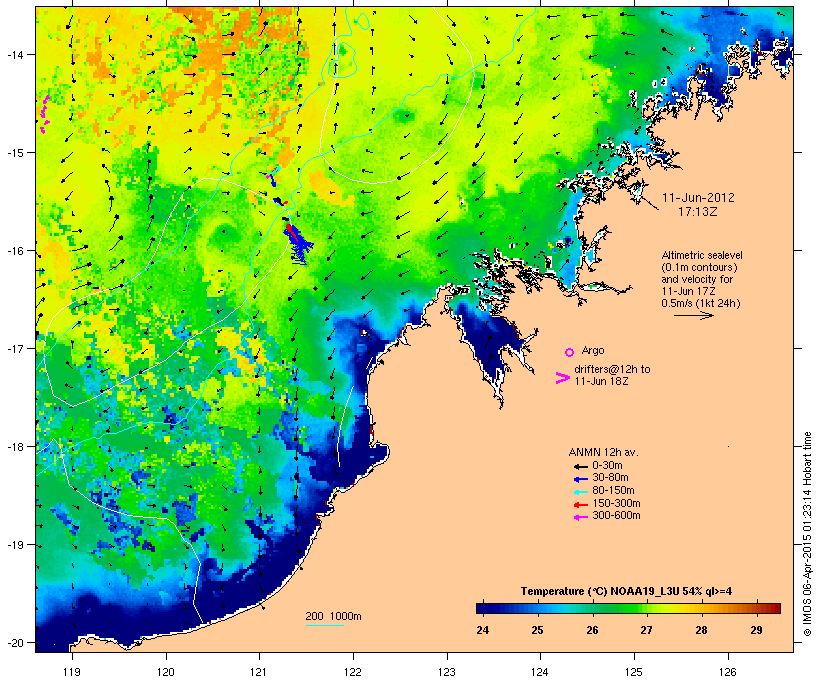Click the temperature color bar
The image size is (820, 680).
tap(628, 608)
